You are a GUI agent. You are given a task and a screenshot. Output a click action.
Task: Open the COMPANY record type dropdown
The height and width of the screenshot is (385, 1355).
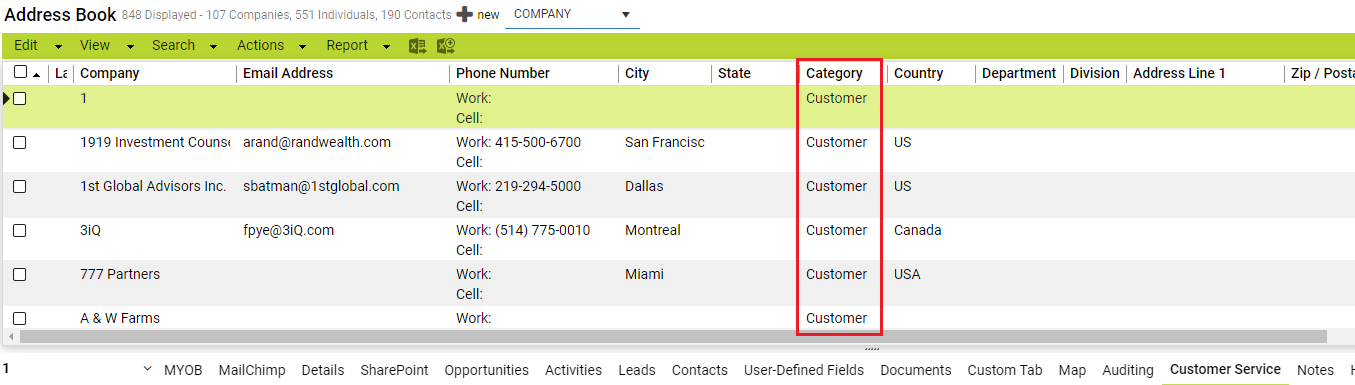(x=572, y=15)
